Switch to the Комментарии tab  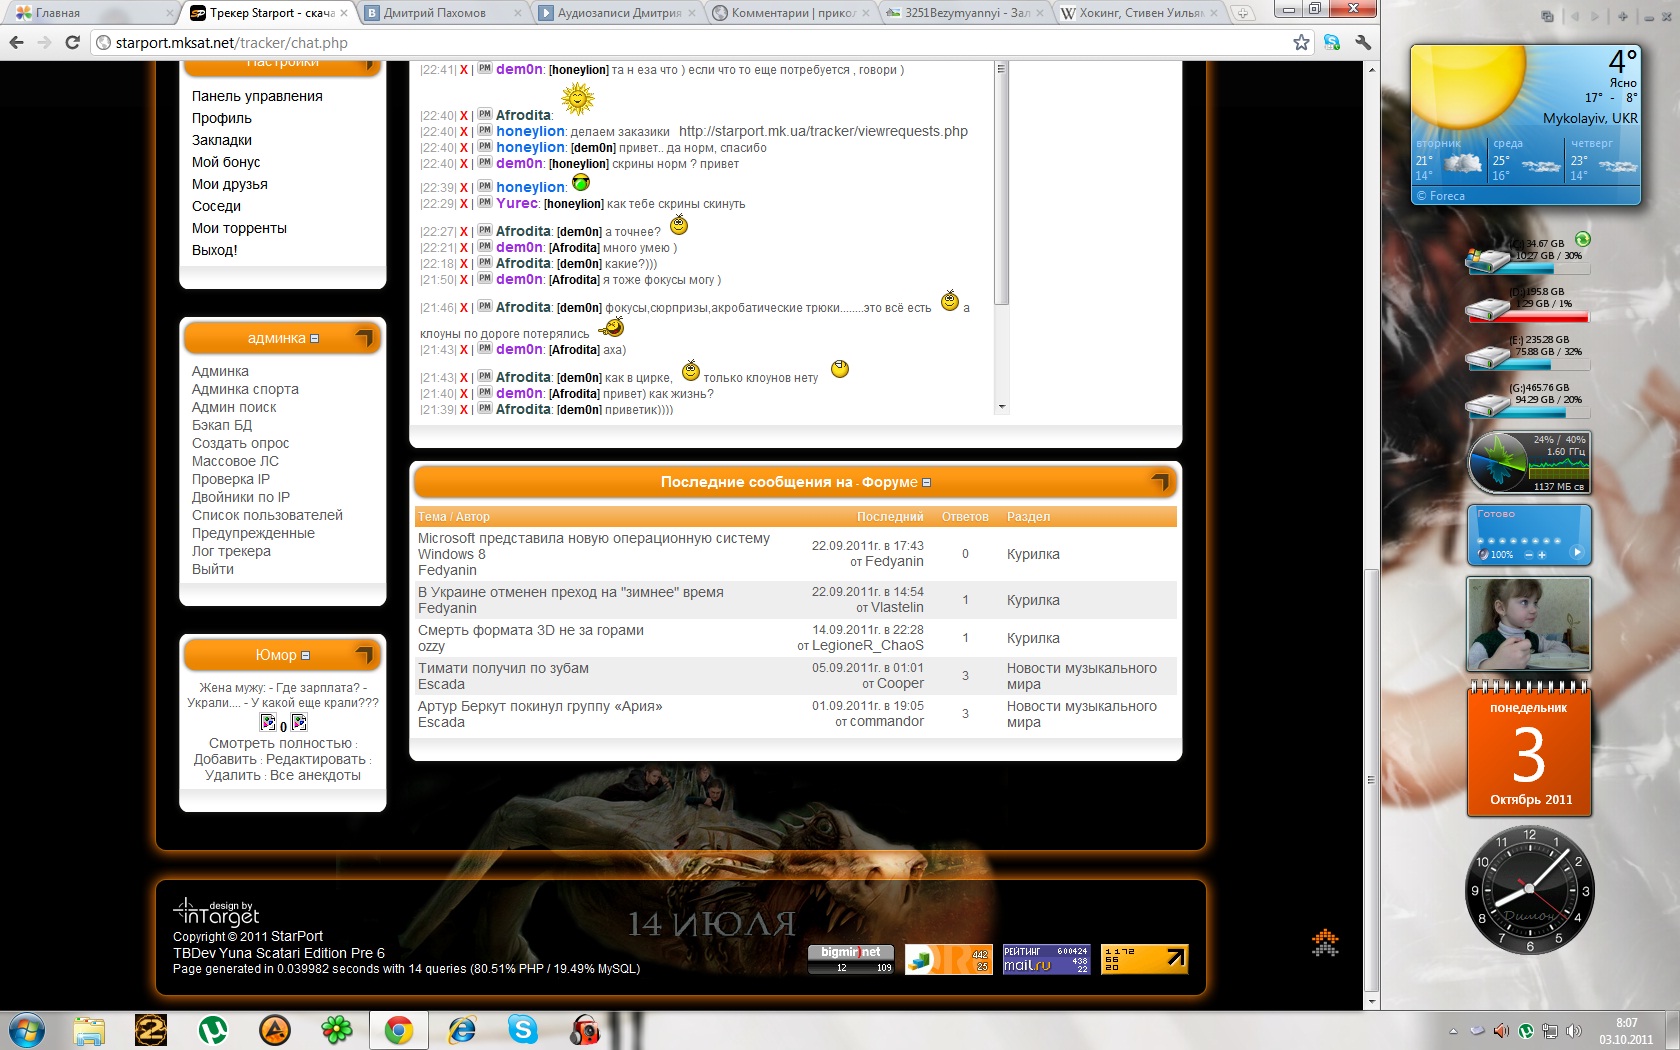pos(793,13)
